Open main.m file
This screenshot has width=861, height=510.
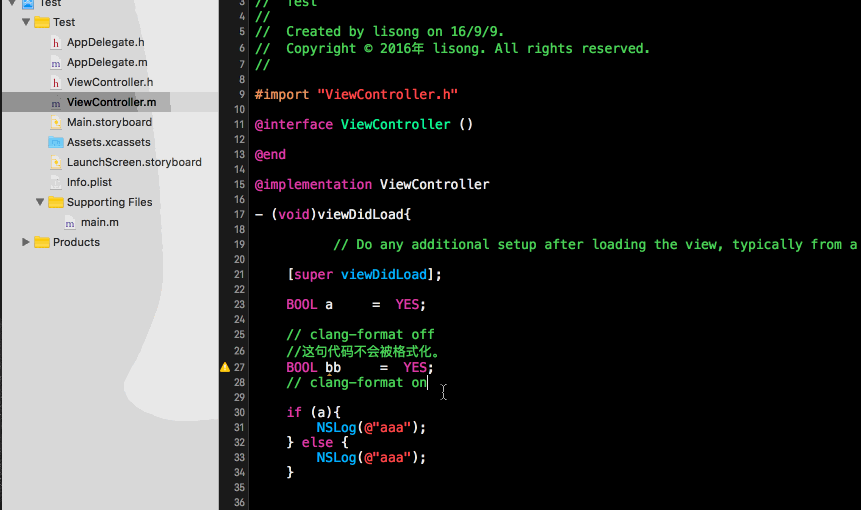coord(99,222)
